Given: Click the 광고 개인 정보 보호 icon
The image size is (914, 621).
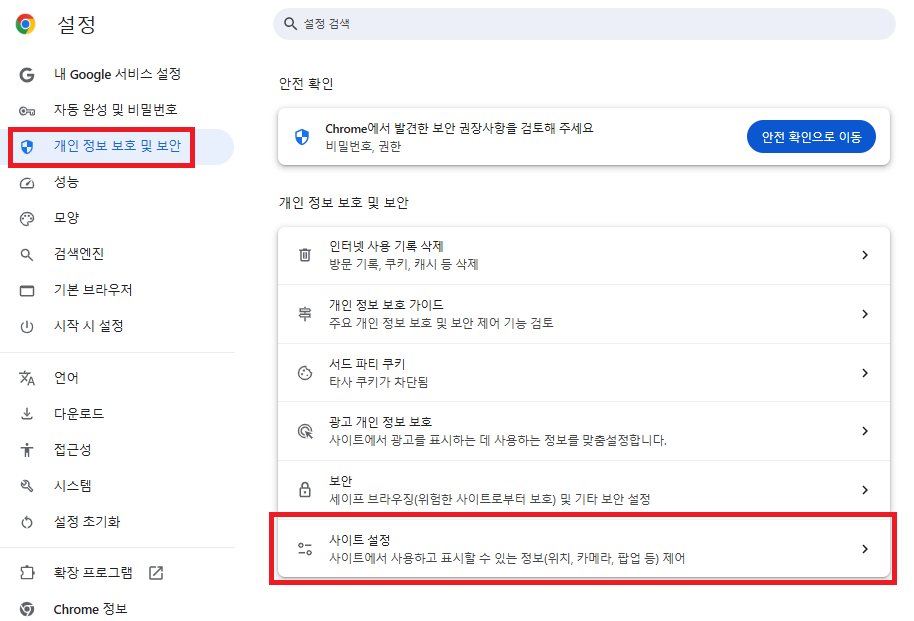Looking at the screenshot, I should [305, 431].
